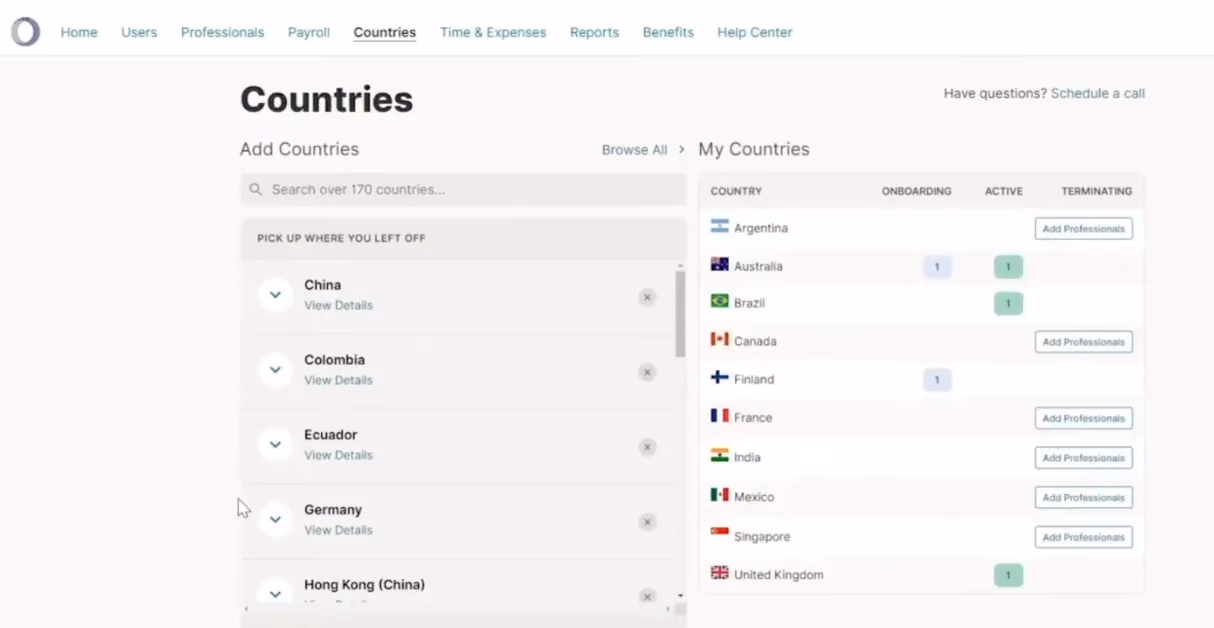Image resolution: width=1214 pixels, height=628 pixels.
Task: Add Professionals for Singapore
Action: point(1083,537)
